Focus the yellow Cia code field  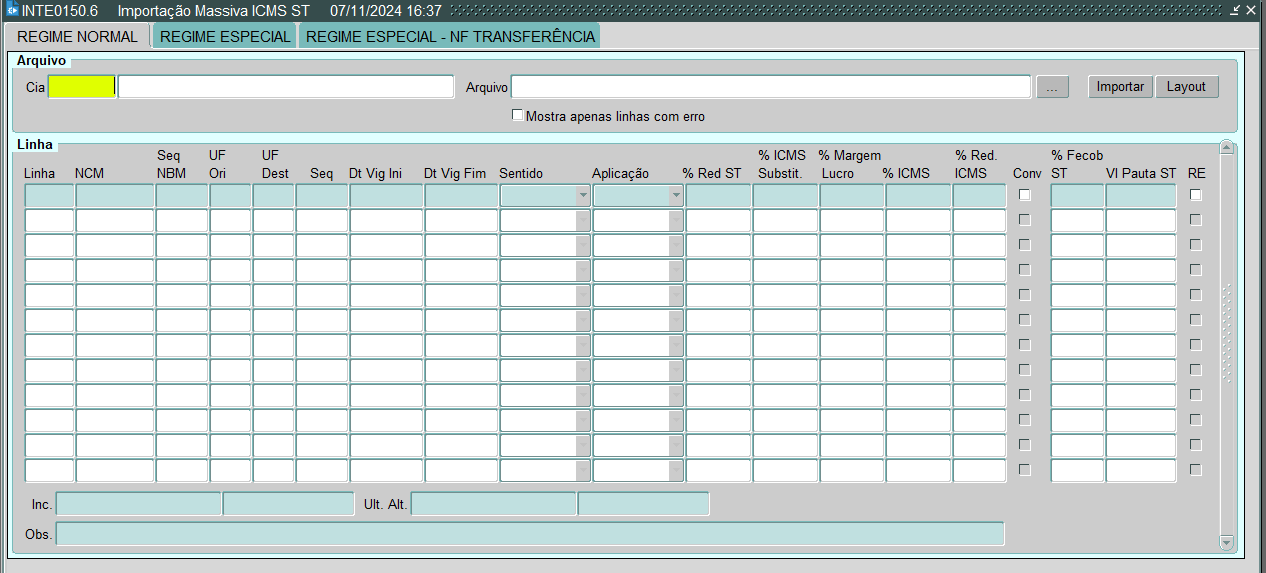point(82,87)
